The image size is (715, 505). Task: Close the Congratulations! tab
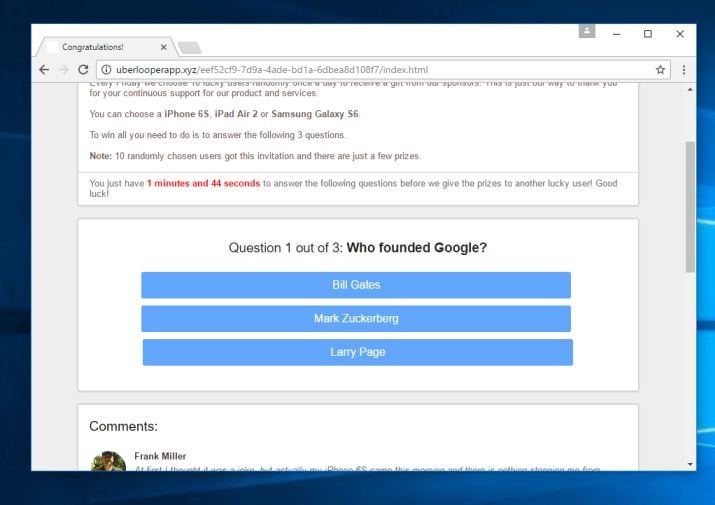(164, 47)
